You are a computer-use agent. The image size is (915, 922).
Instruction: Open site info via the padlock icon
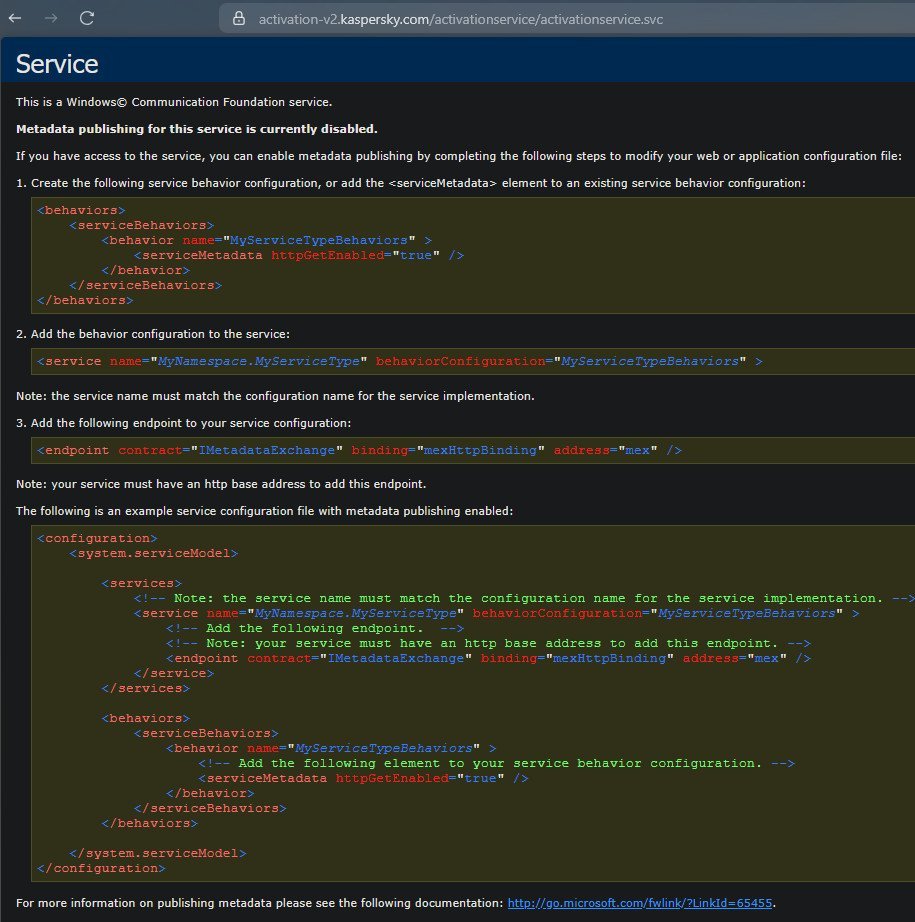[239, 19]
